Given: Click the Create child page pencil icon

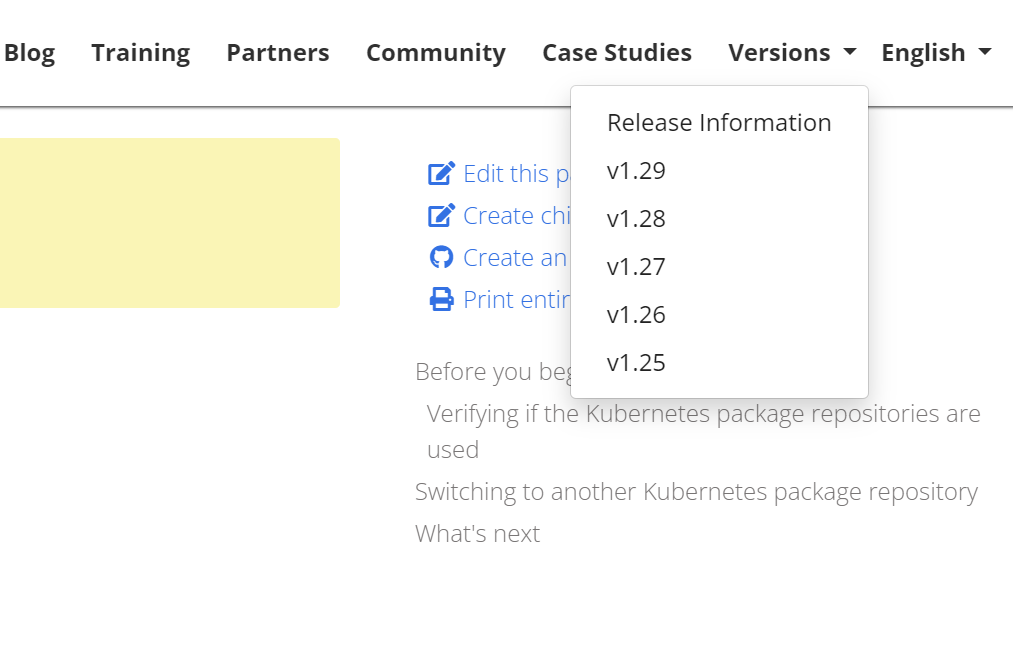Looking at the screenshot, I should pyautogui.click(x=441, y=216).
